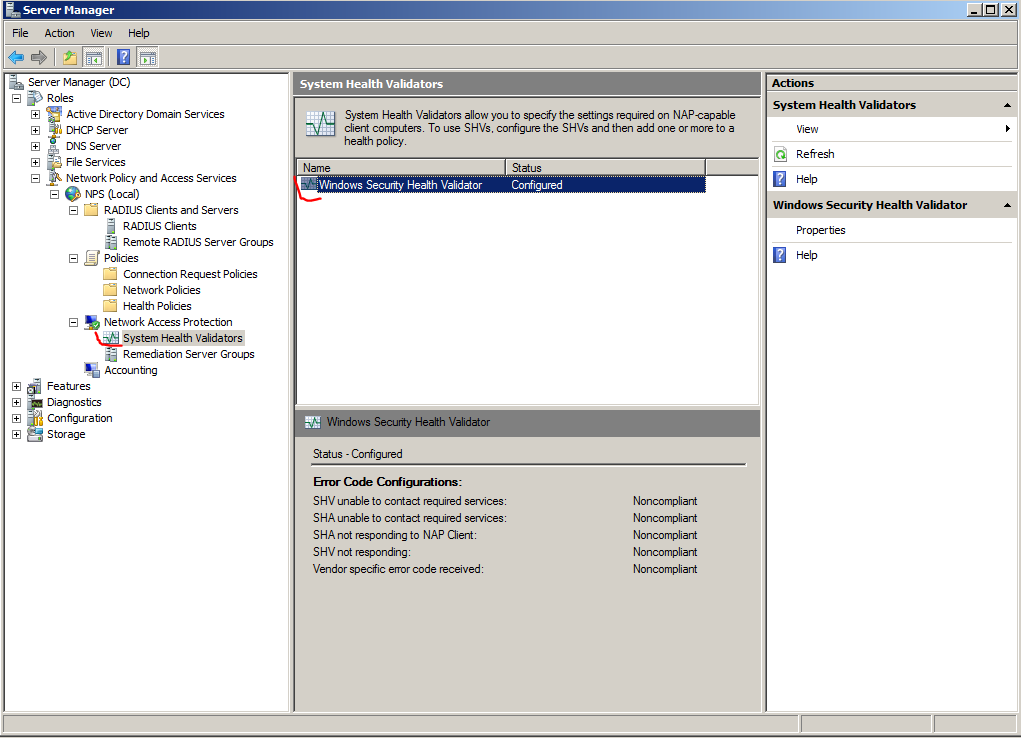Viewport: 1021px width, 738px height.
Task: Sort by the Status column header
Action: click(606, 167)
